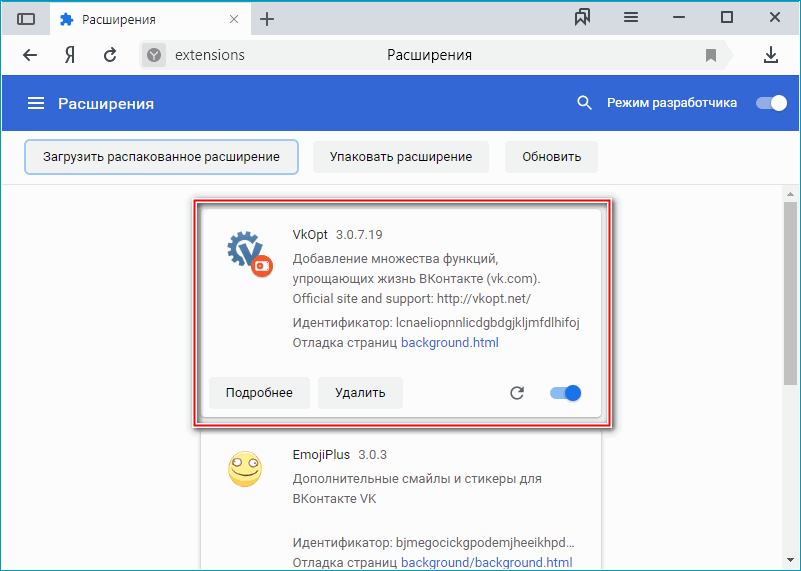Open VkOpt background.html debug link

(x=450, y=342)
